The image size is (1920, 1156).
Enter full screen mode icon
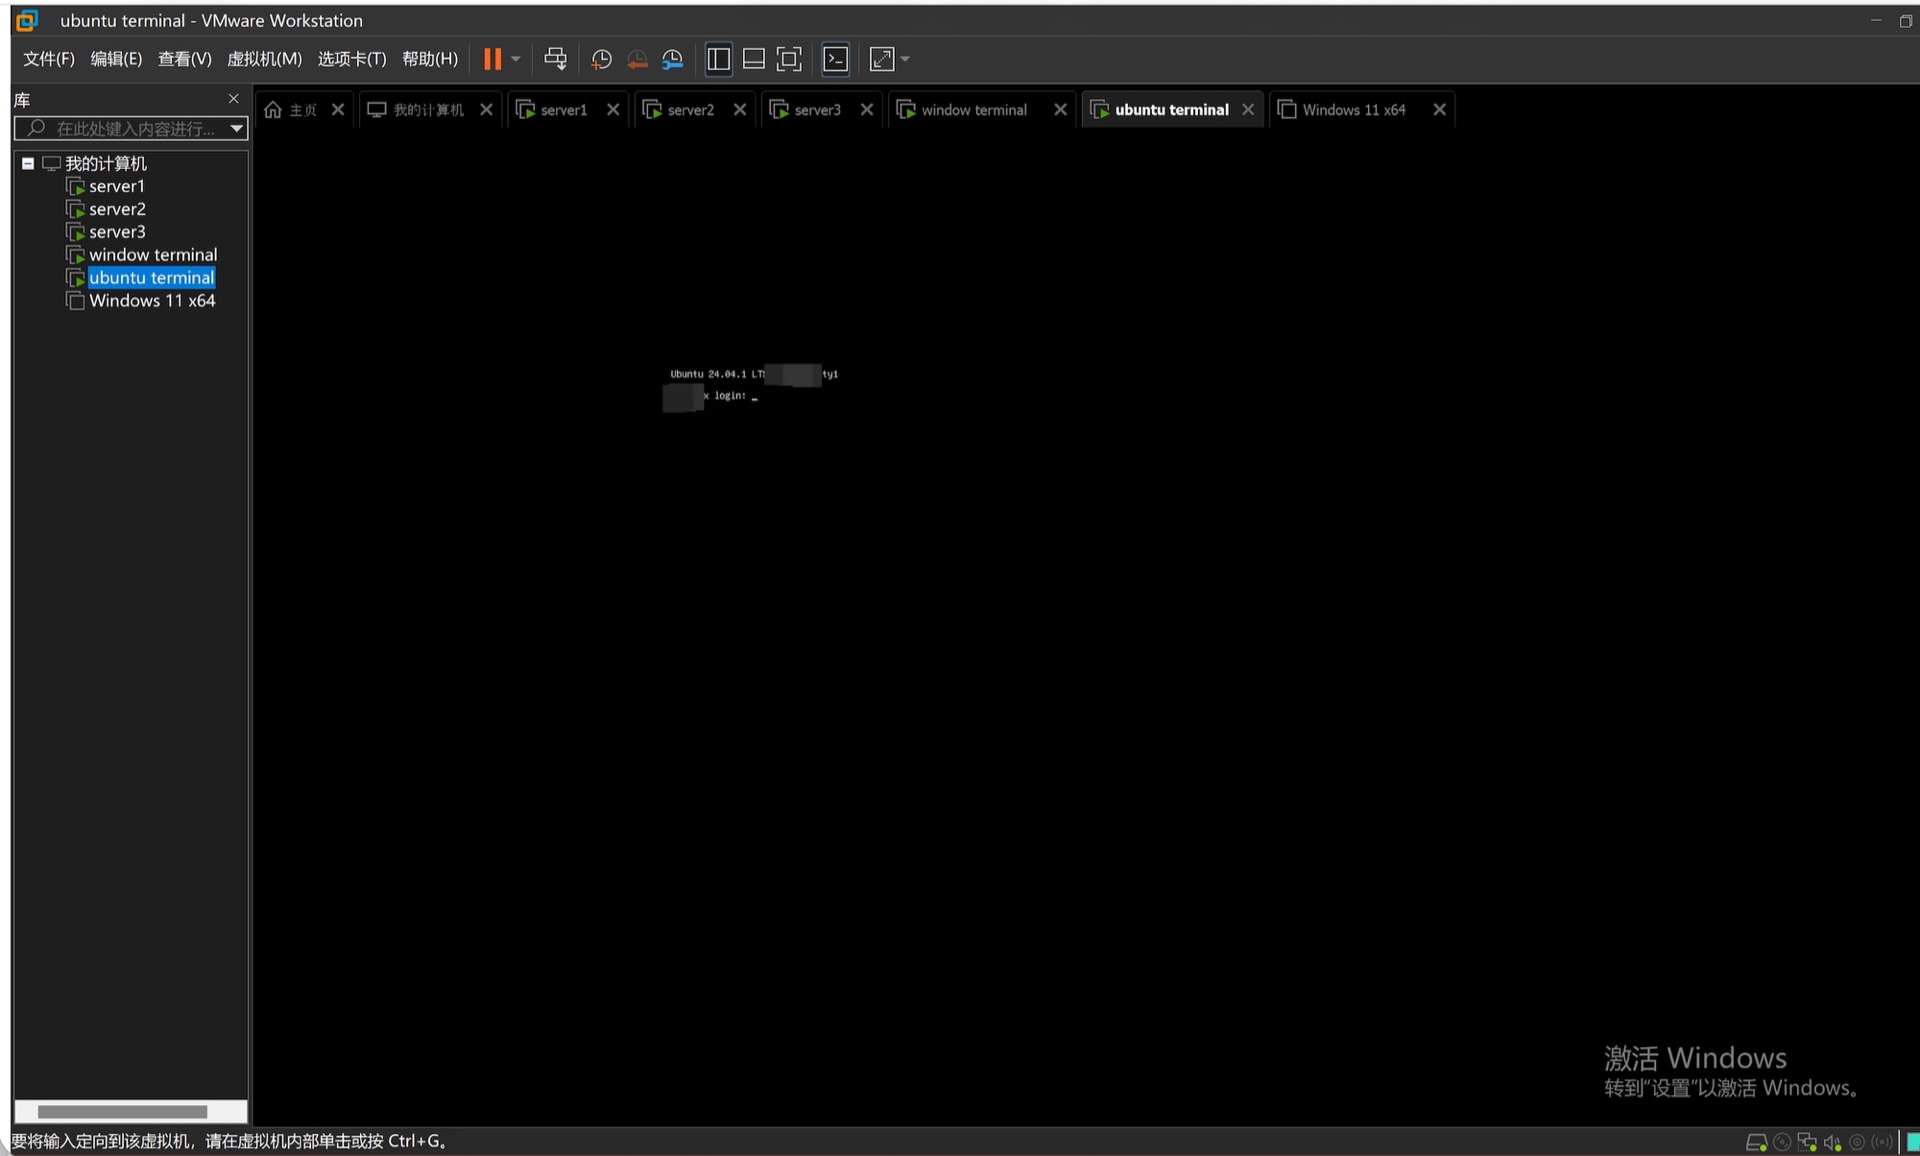click(789, 59)
